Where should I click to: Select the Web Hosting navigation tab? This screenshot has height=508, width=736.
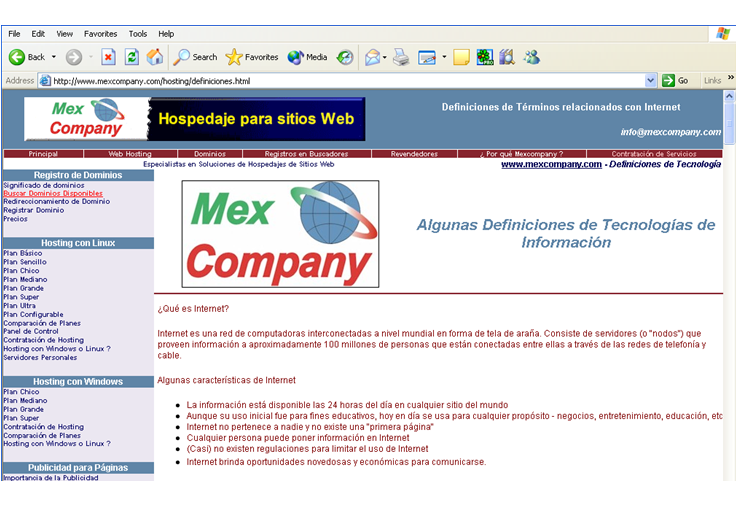click(130, 154)
